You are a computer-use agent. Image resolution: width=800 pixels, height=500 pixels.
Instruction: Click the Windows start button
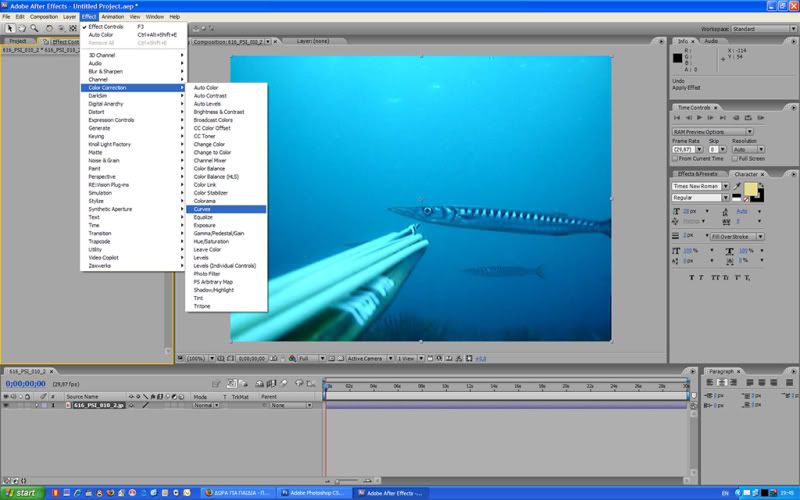click(22, 493)
